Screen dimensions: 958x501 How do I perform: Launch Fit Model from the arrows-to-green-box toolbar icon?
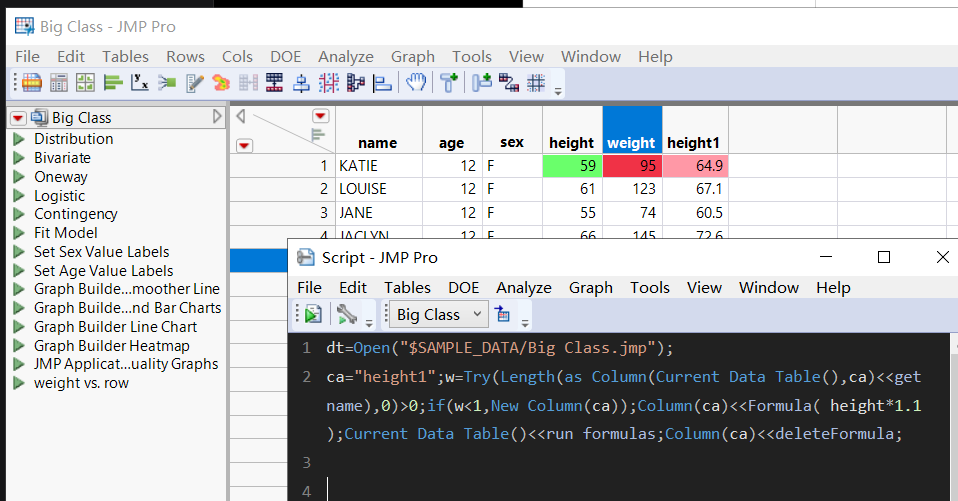pyautogui.click(x=167, y=82)
